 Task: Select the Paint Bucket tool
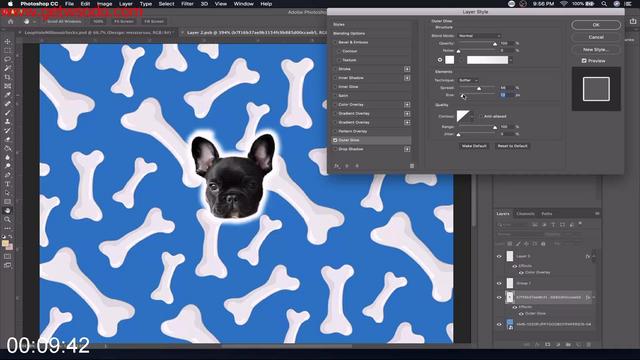(x=7, y=148)
